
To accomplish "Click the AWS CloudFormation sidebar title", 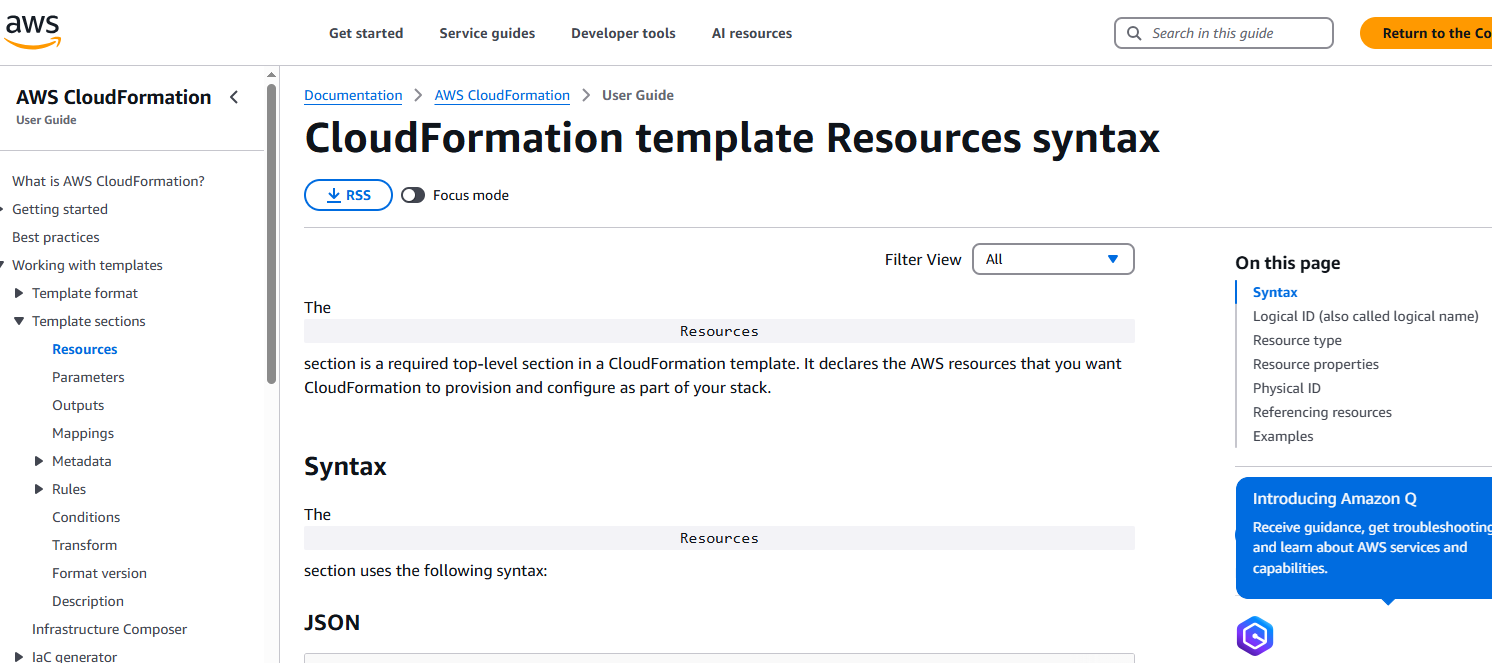I will 113,97.
